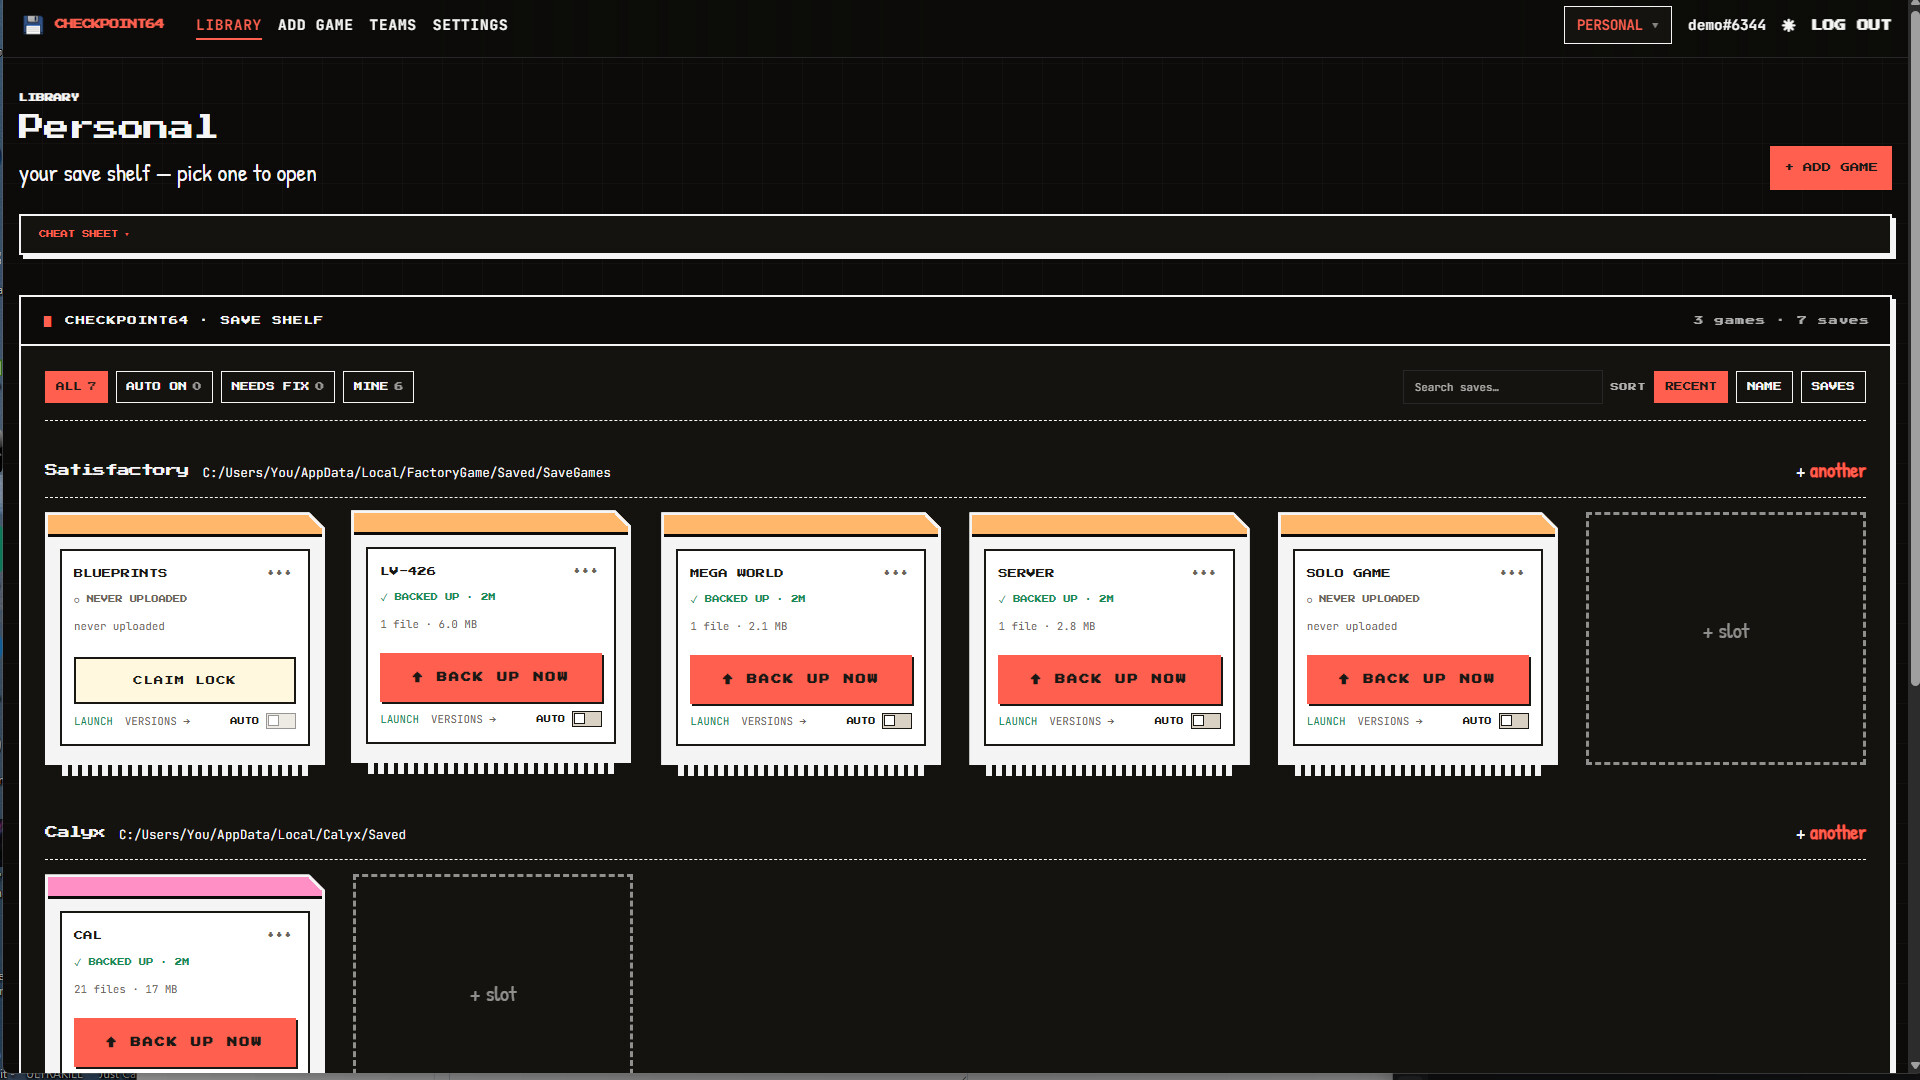Screen dimensions: 1920x1080
Task: Open VERSIONS on SERVER card
Action: 1081,722
